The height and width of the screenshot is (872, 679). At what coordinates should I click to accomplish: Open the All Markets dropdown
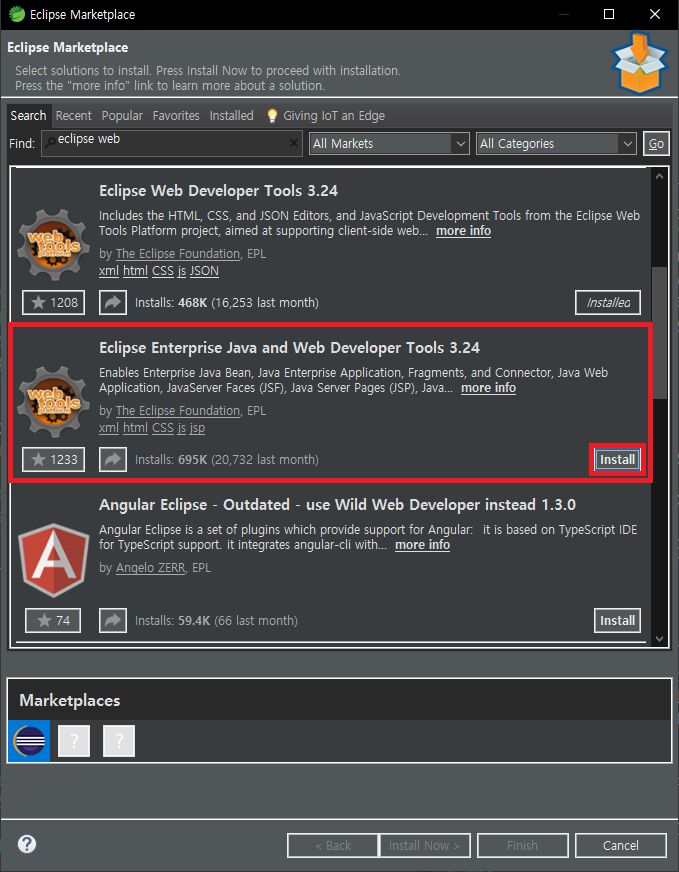(x=389, y=143)
